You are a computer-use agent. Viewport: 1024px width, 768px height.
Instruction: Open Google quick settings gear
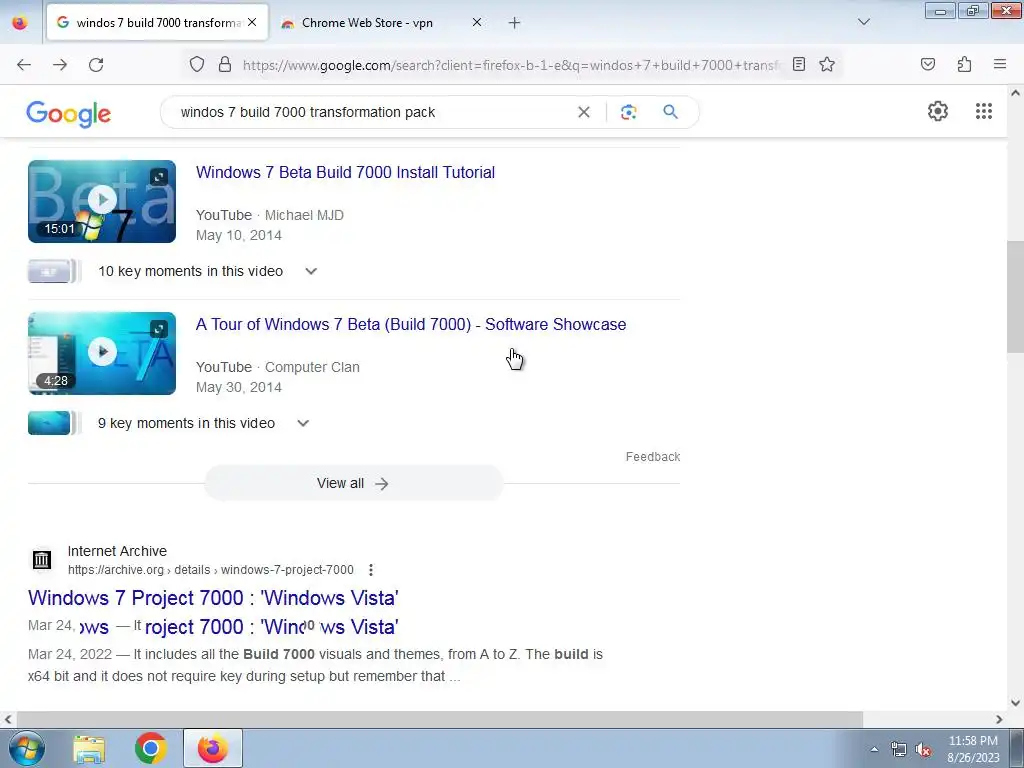click(938, 111)
